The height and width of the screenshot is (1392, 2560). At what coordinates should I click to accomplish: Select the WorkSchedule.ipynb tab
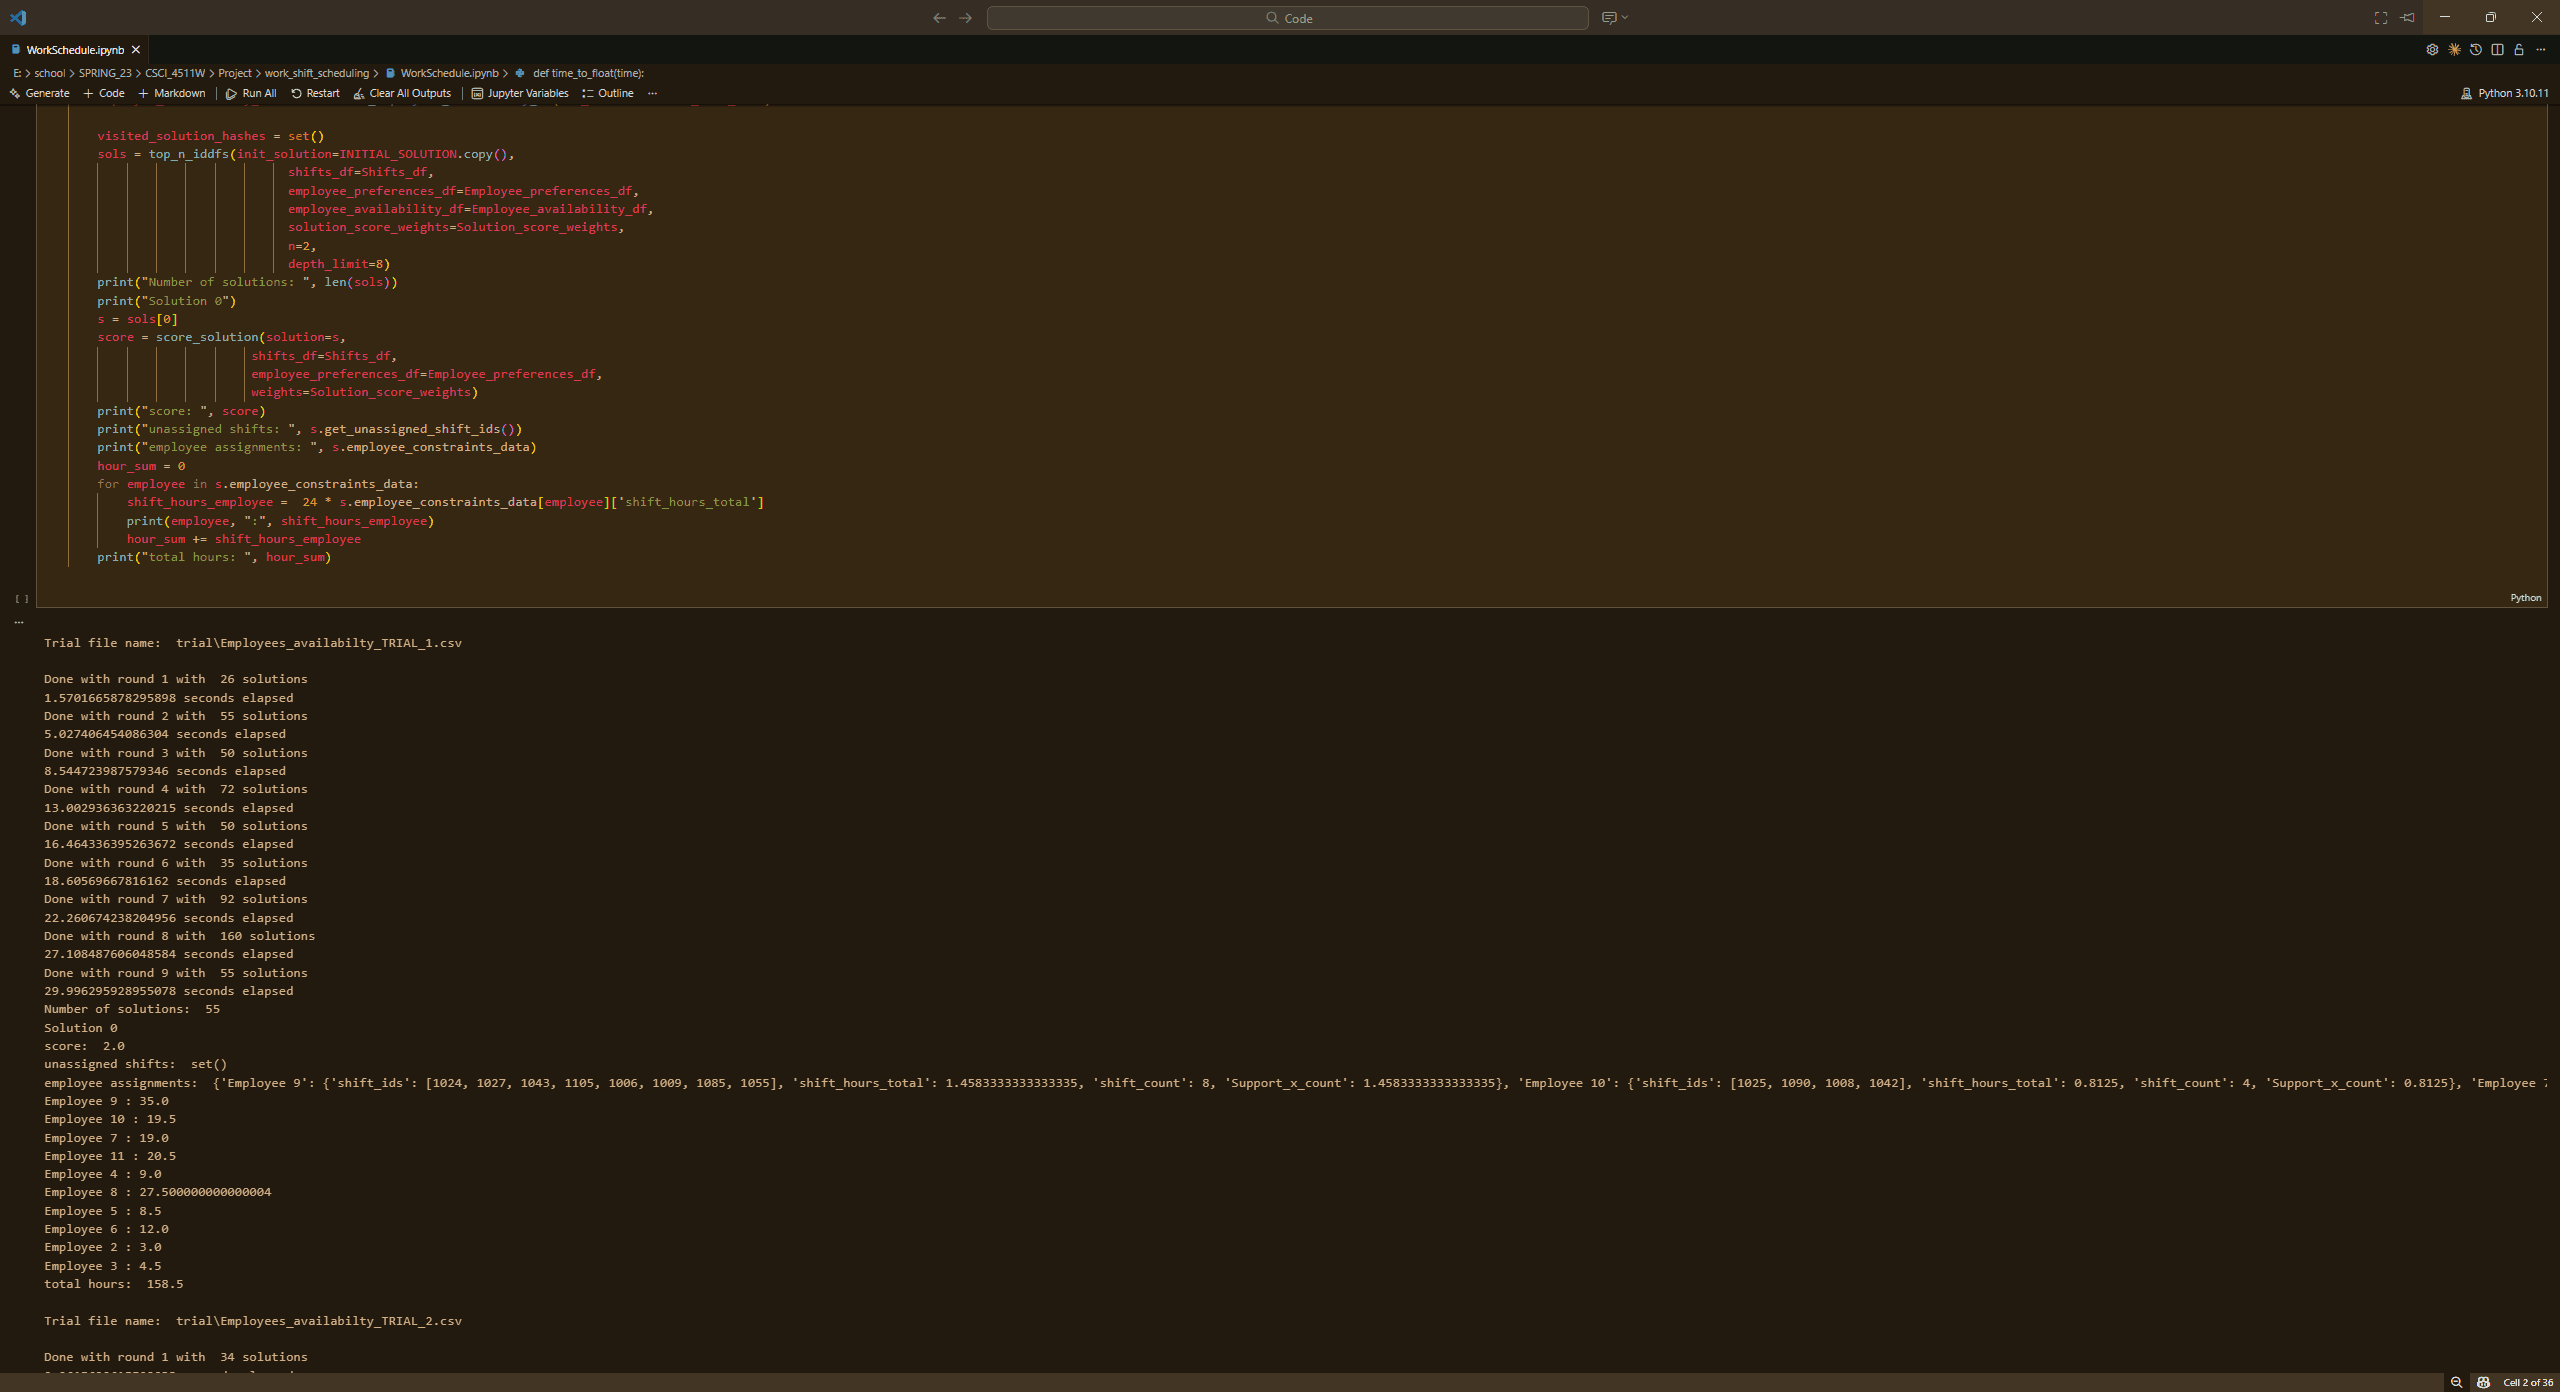tap(75, 50)
